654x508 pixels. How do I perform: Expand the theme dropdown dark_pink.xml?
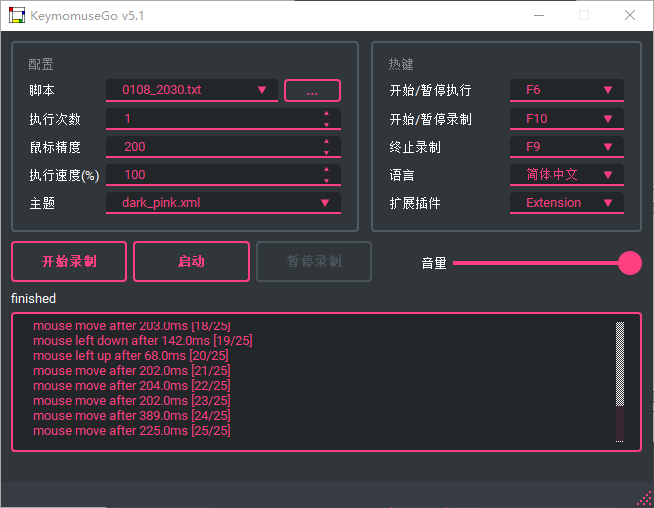(223, 202)
